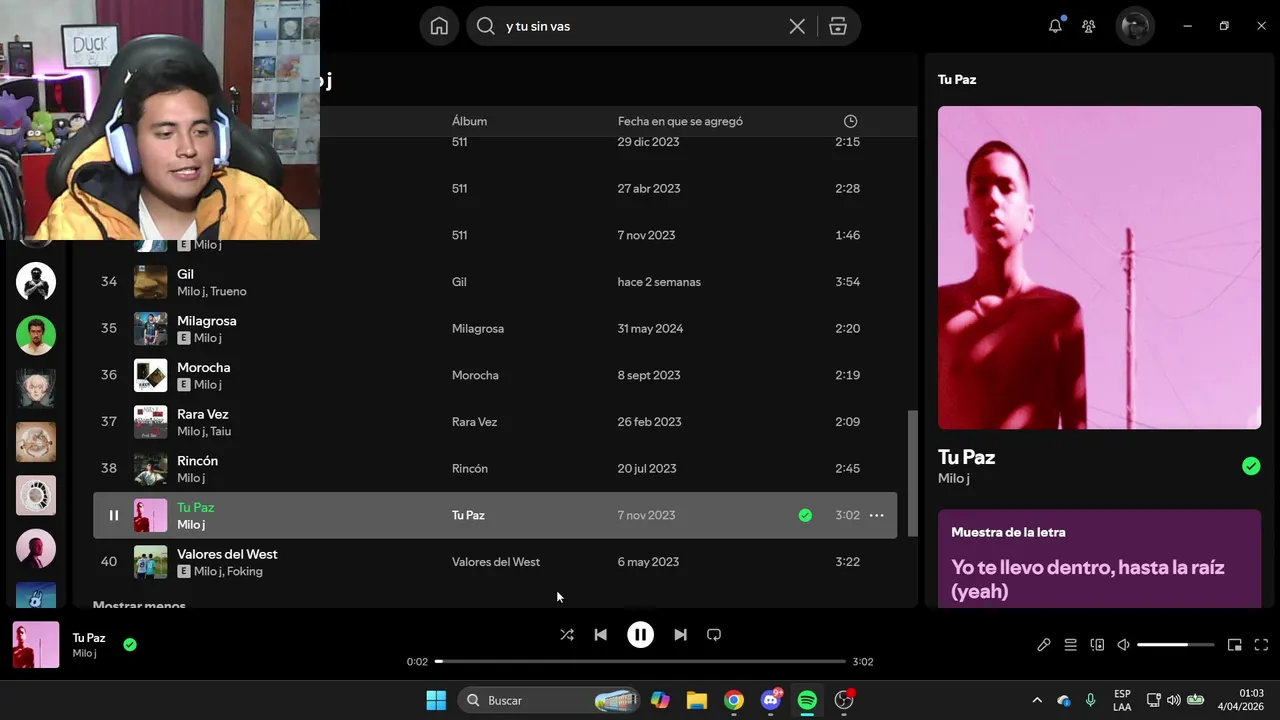Open artist Taiu on Rara Vez row
This screenshot has height=720, width=1280.
pos(220,431)
